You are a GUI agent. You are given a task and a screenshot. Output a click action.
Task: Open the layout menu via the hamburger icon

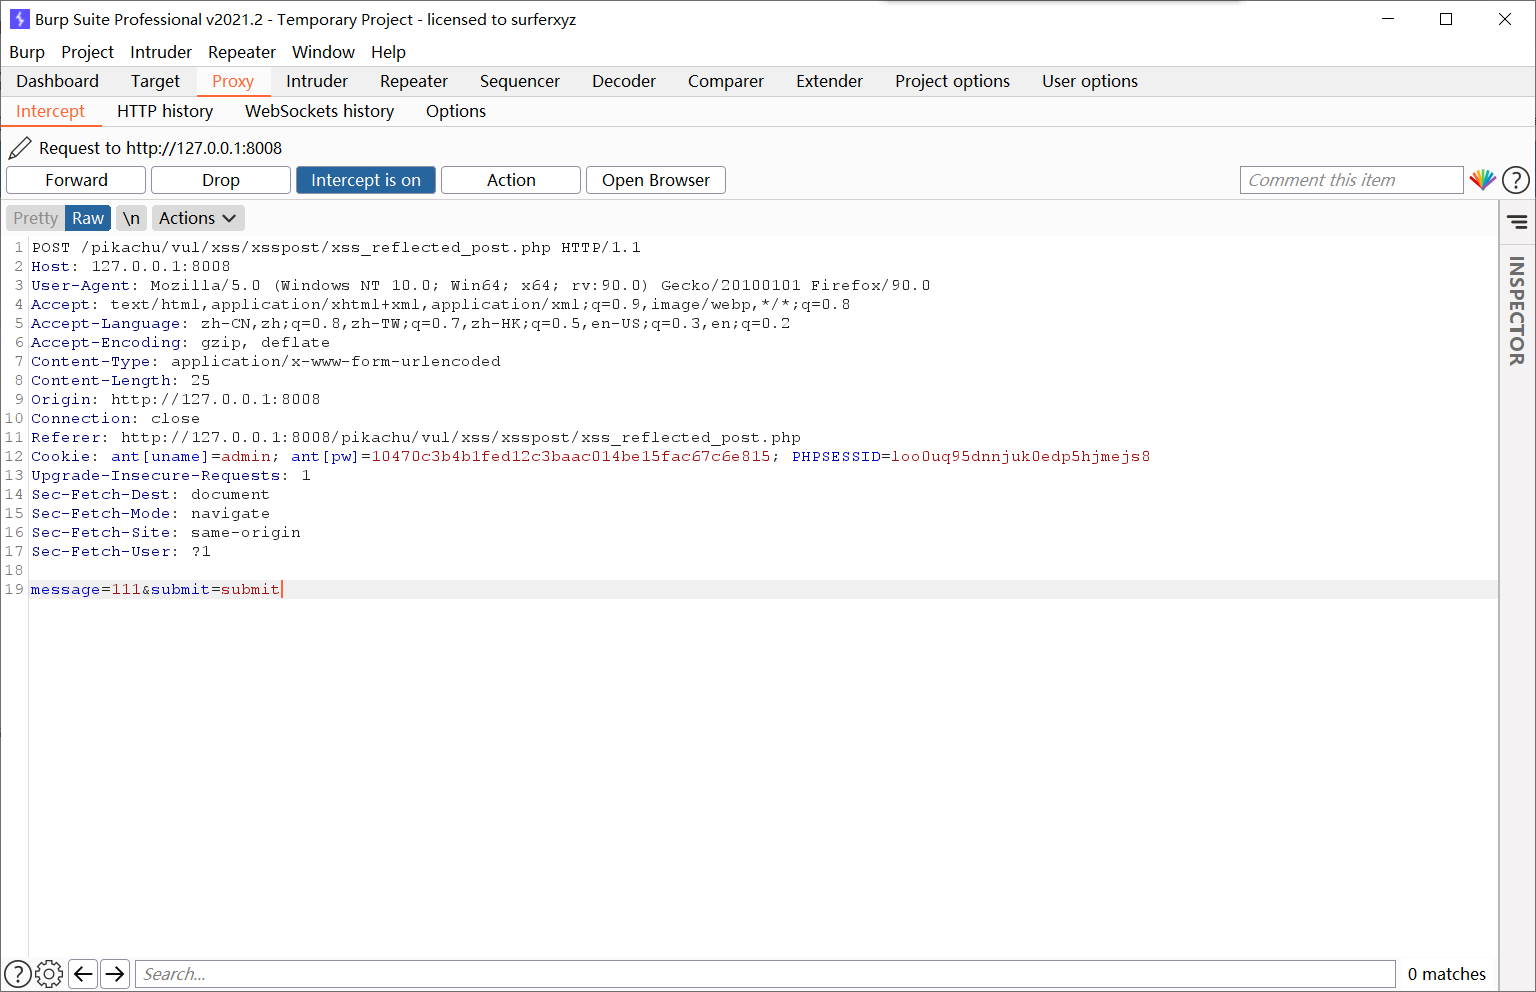point(1518,221)
